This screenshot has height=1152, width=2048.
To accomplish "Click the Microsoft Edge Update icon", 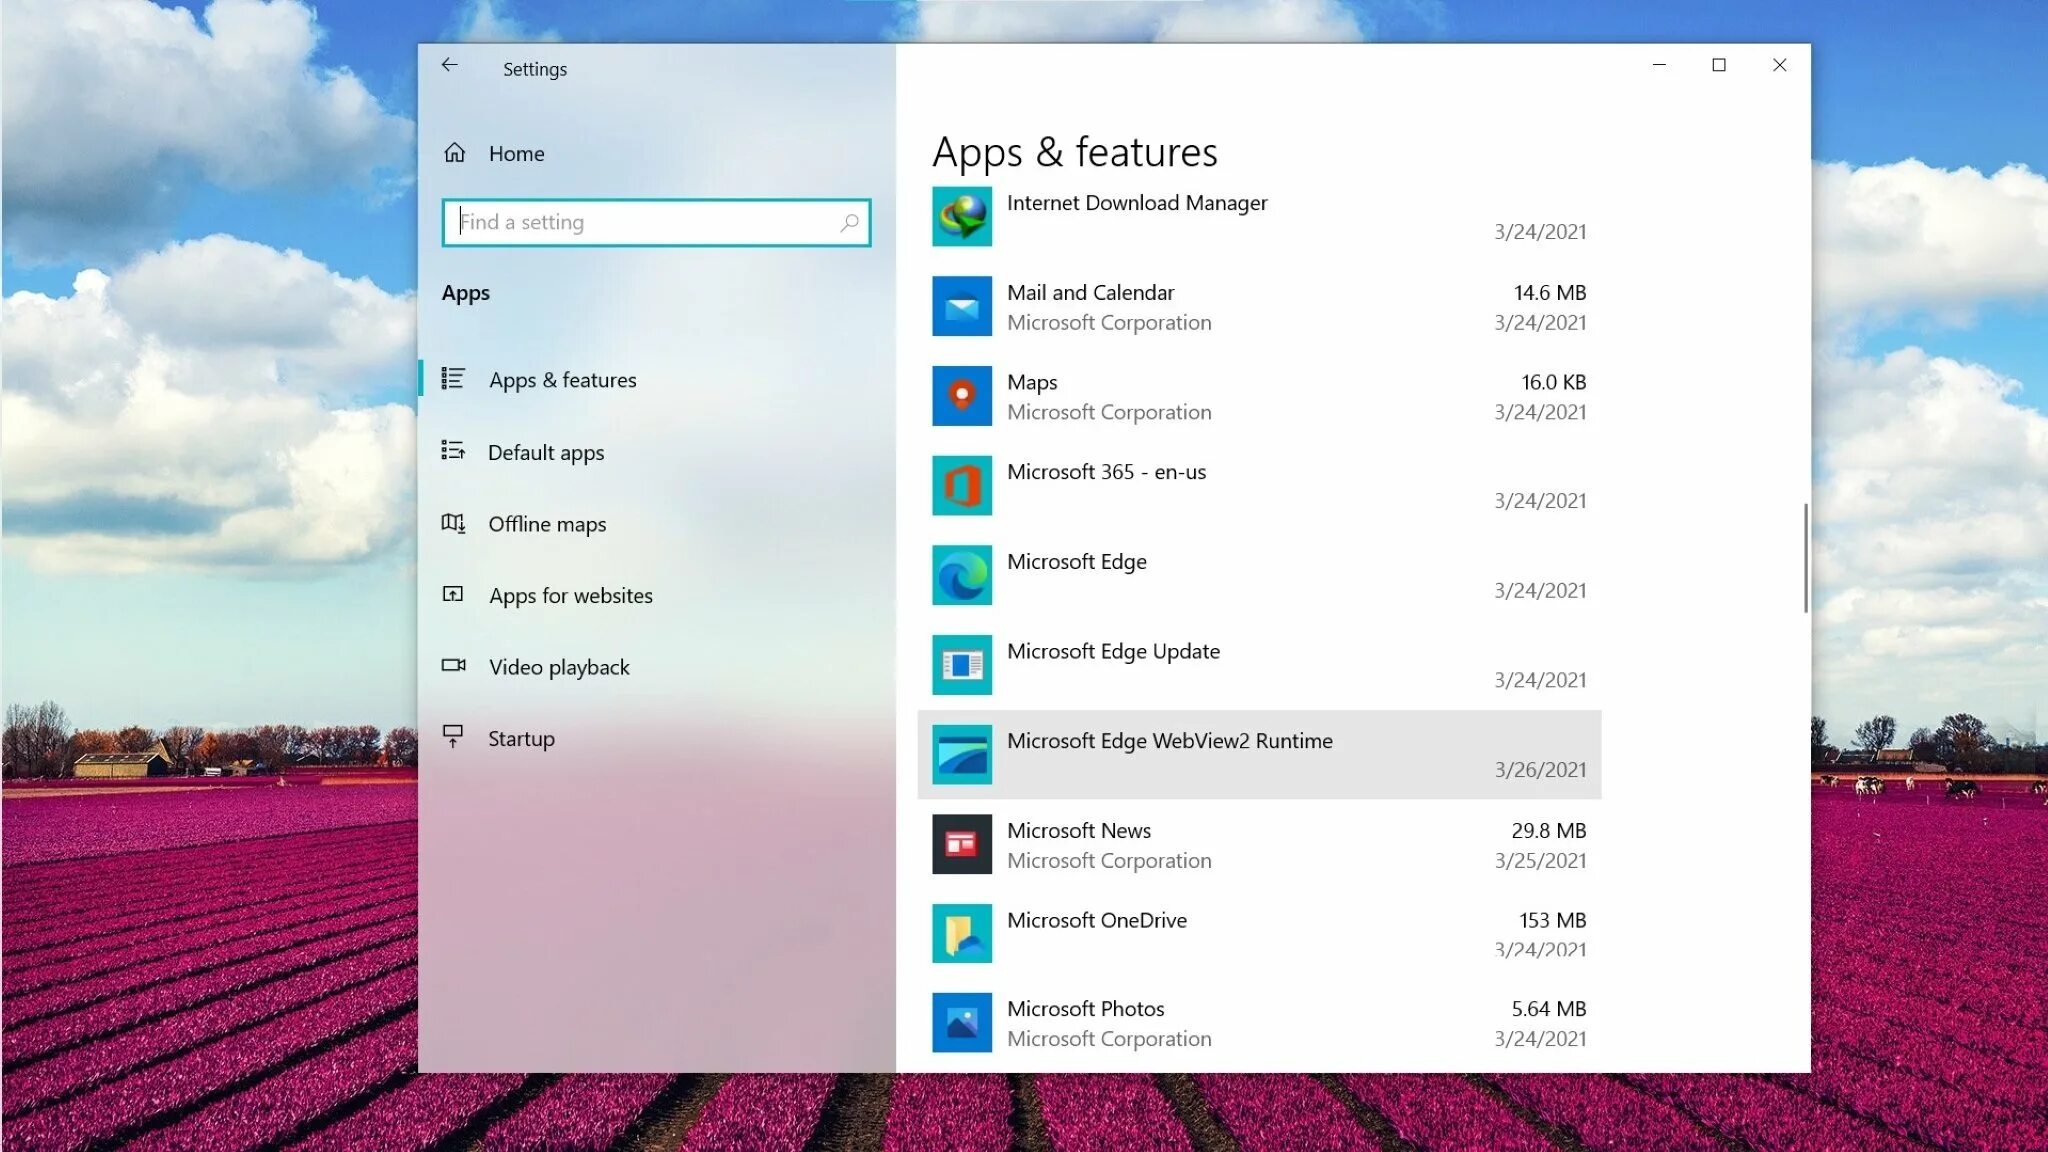I will pyautogui.click(x=962, y=665).
